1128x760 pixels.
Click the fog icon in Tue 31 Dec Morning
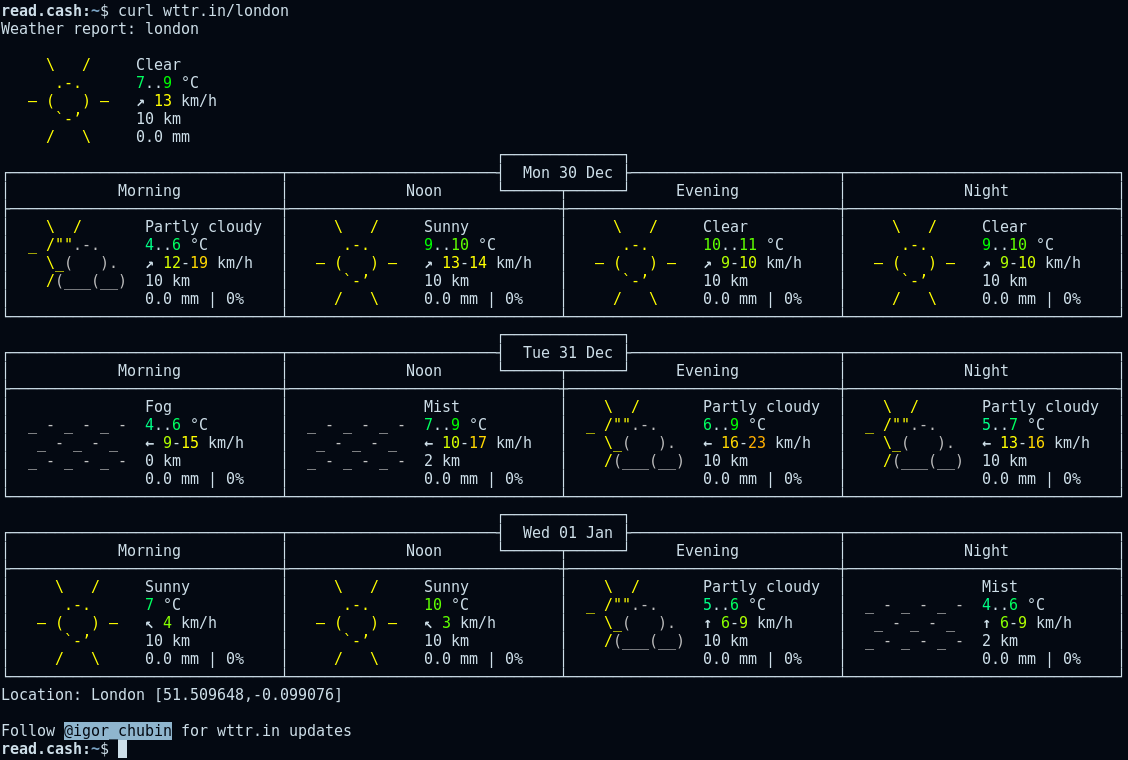77,443
